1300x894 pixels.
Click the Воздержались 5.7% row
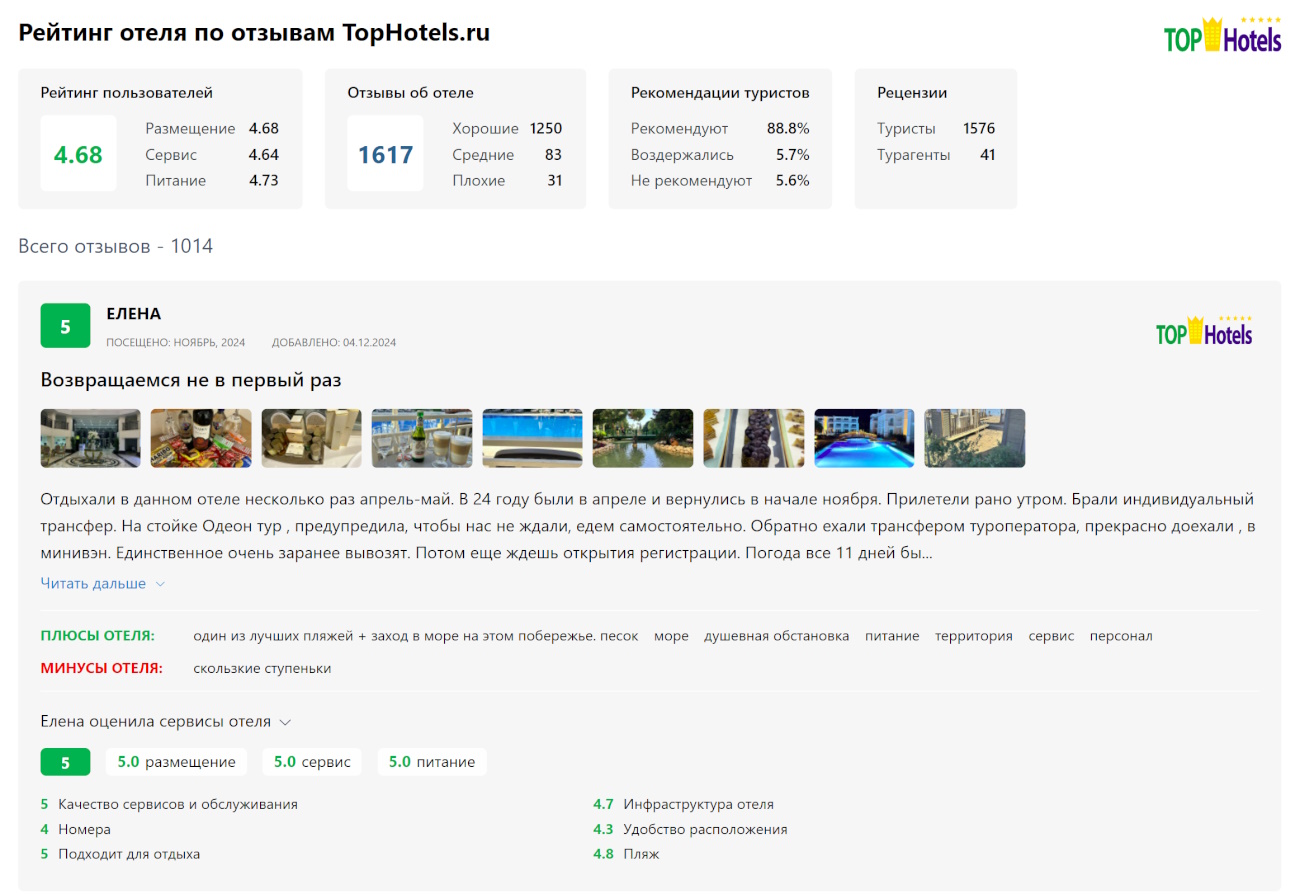(x=720, y=155)
